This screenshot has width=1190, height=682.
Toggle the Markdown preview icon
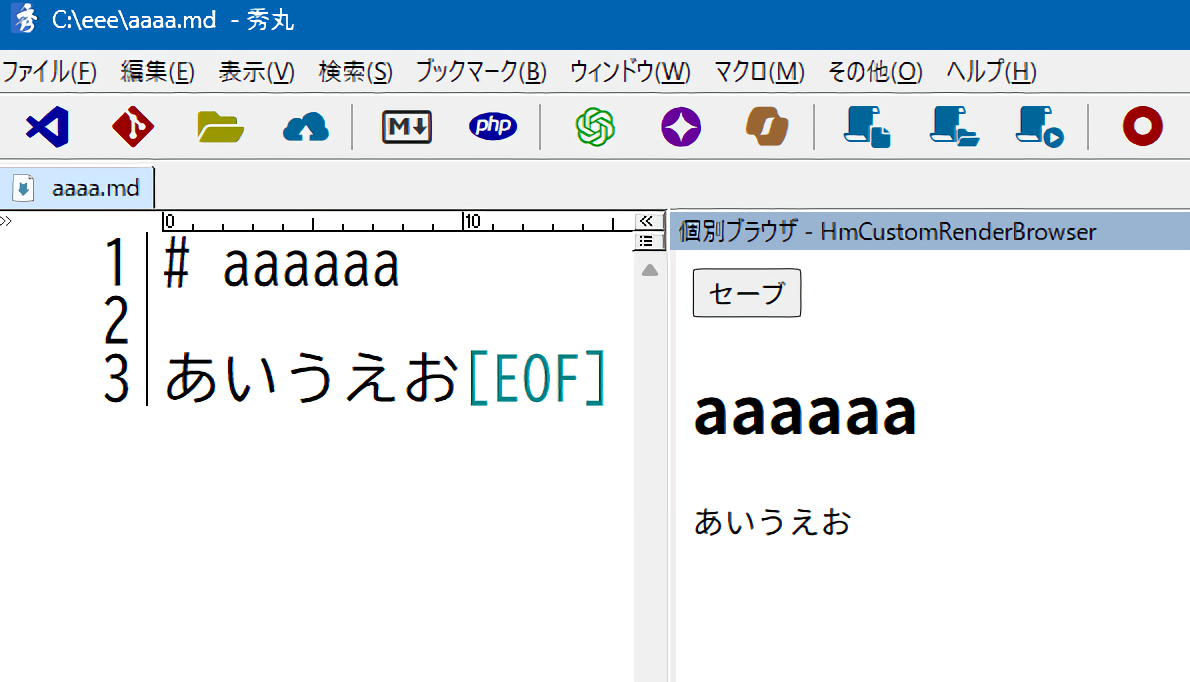click(x=407, y=127)
